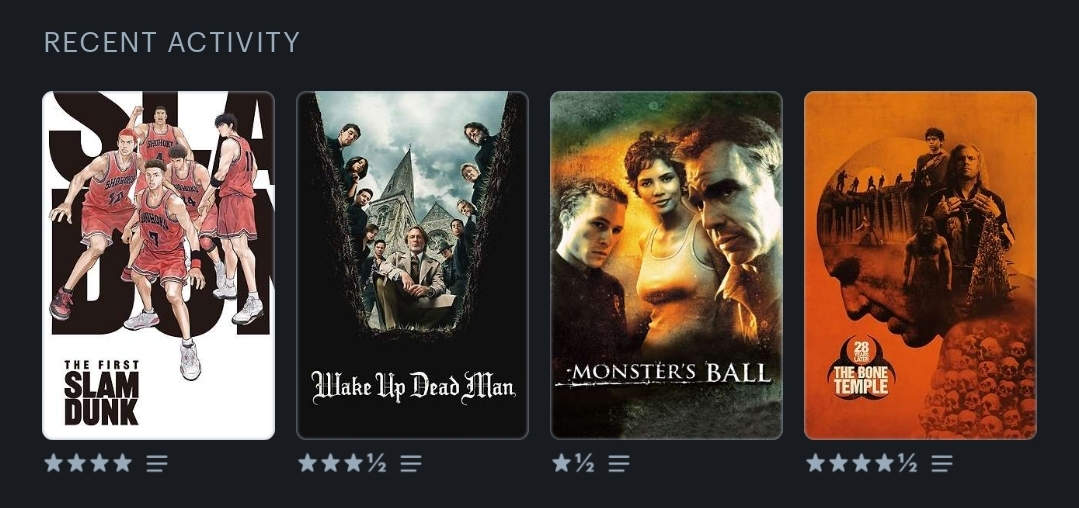Click the Wake Up Dead Man gothic title text
Image resolution: width=1079 pixels, height=508 pixels.
point(413,387)
